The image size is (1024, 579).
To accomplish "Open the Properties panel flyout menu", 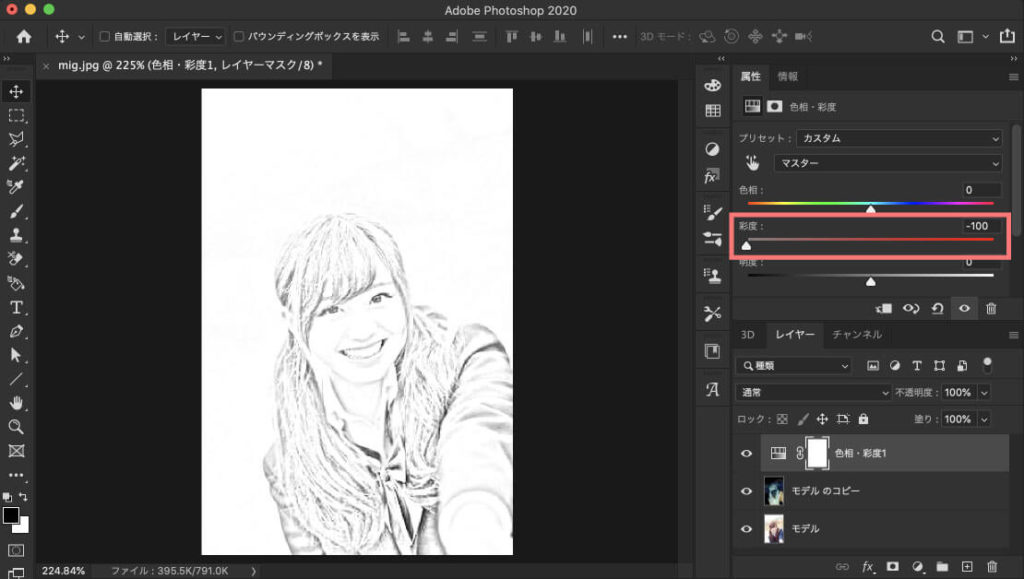I will [1014, 77].
